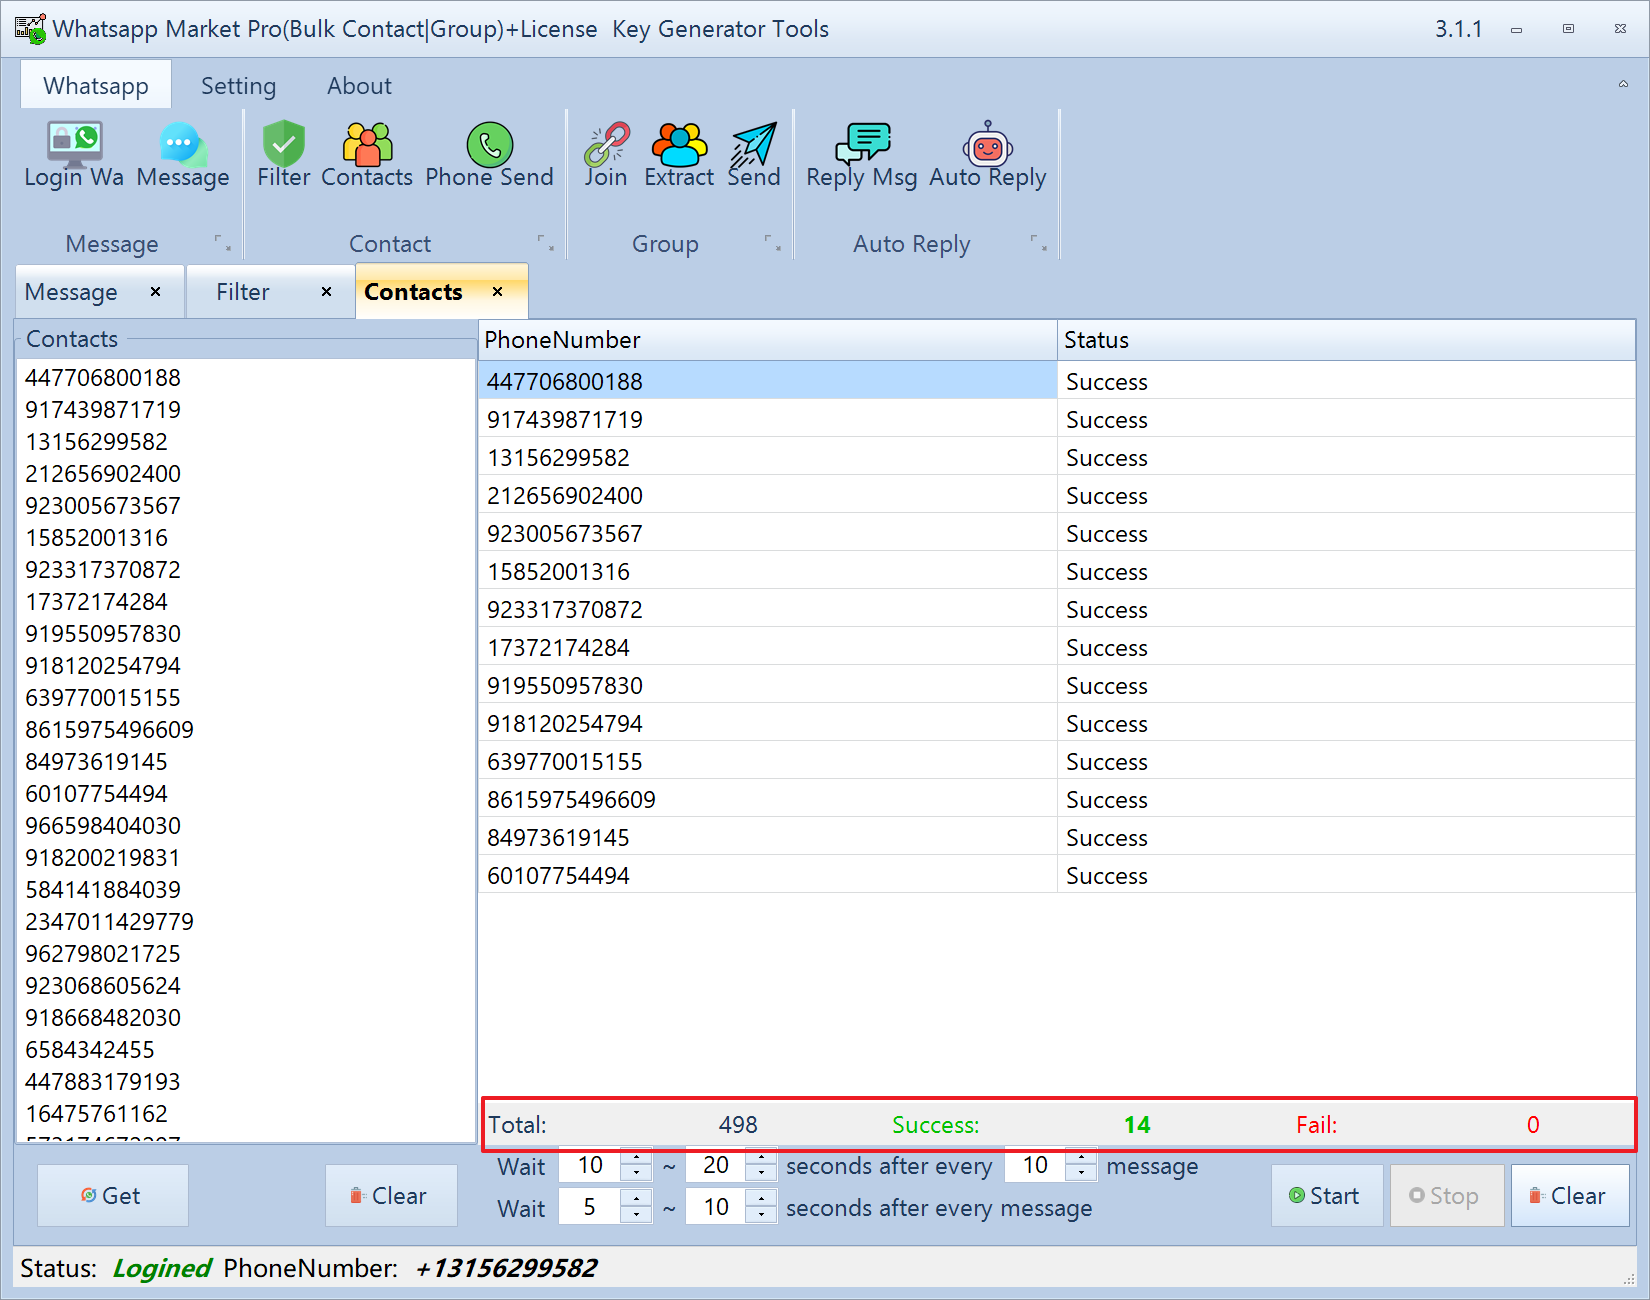Switch to the Filter document tab
The height and width of the screenshot is (1300, 1650).
[x=243, y=292]
